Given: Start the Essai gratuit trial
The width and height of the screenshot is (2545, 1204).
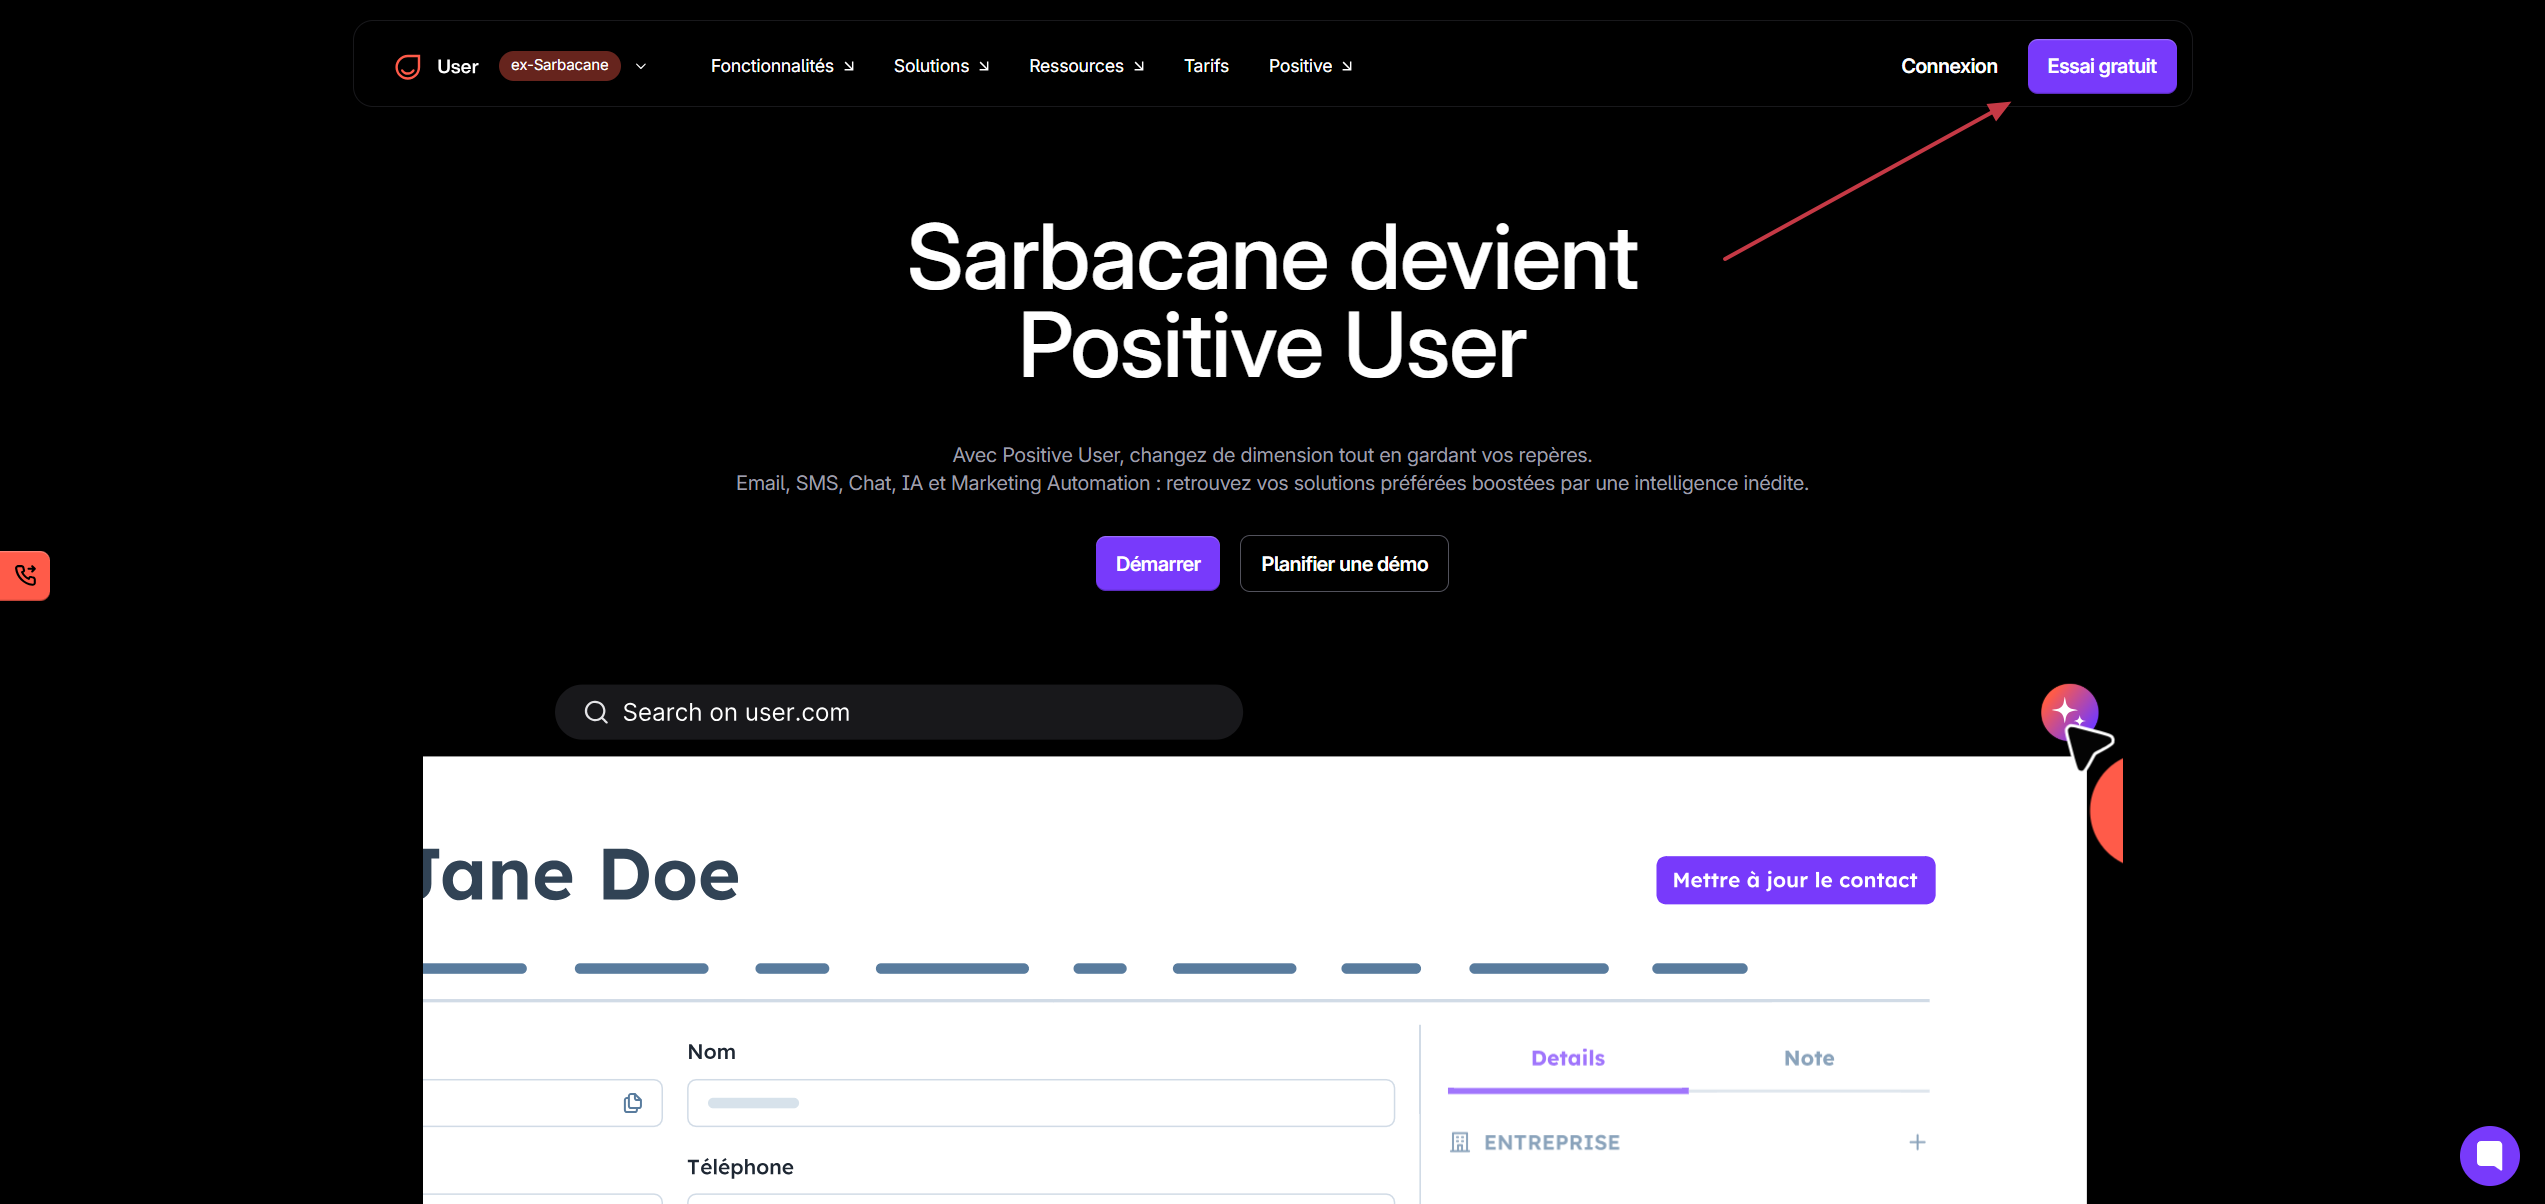Looking at the screenshot, I should (x=2102, y=66).
